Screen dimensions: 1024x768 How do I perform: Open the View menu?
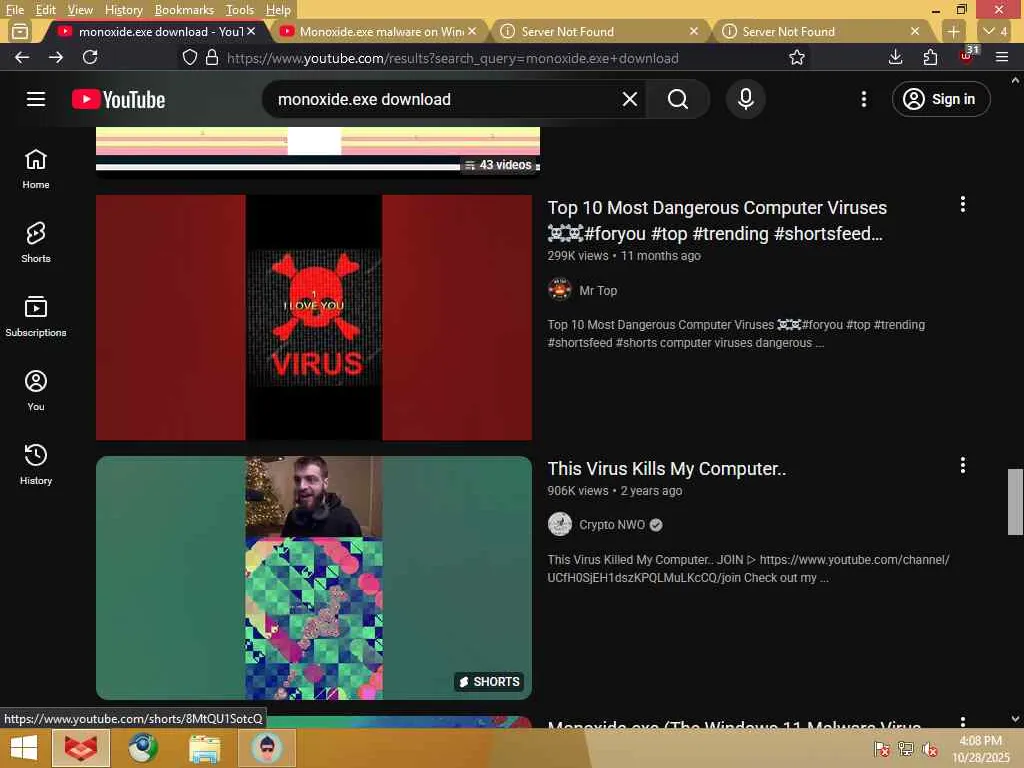(x=80, y=10)
